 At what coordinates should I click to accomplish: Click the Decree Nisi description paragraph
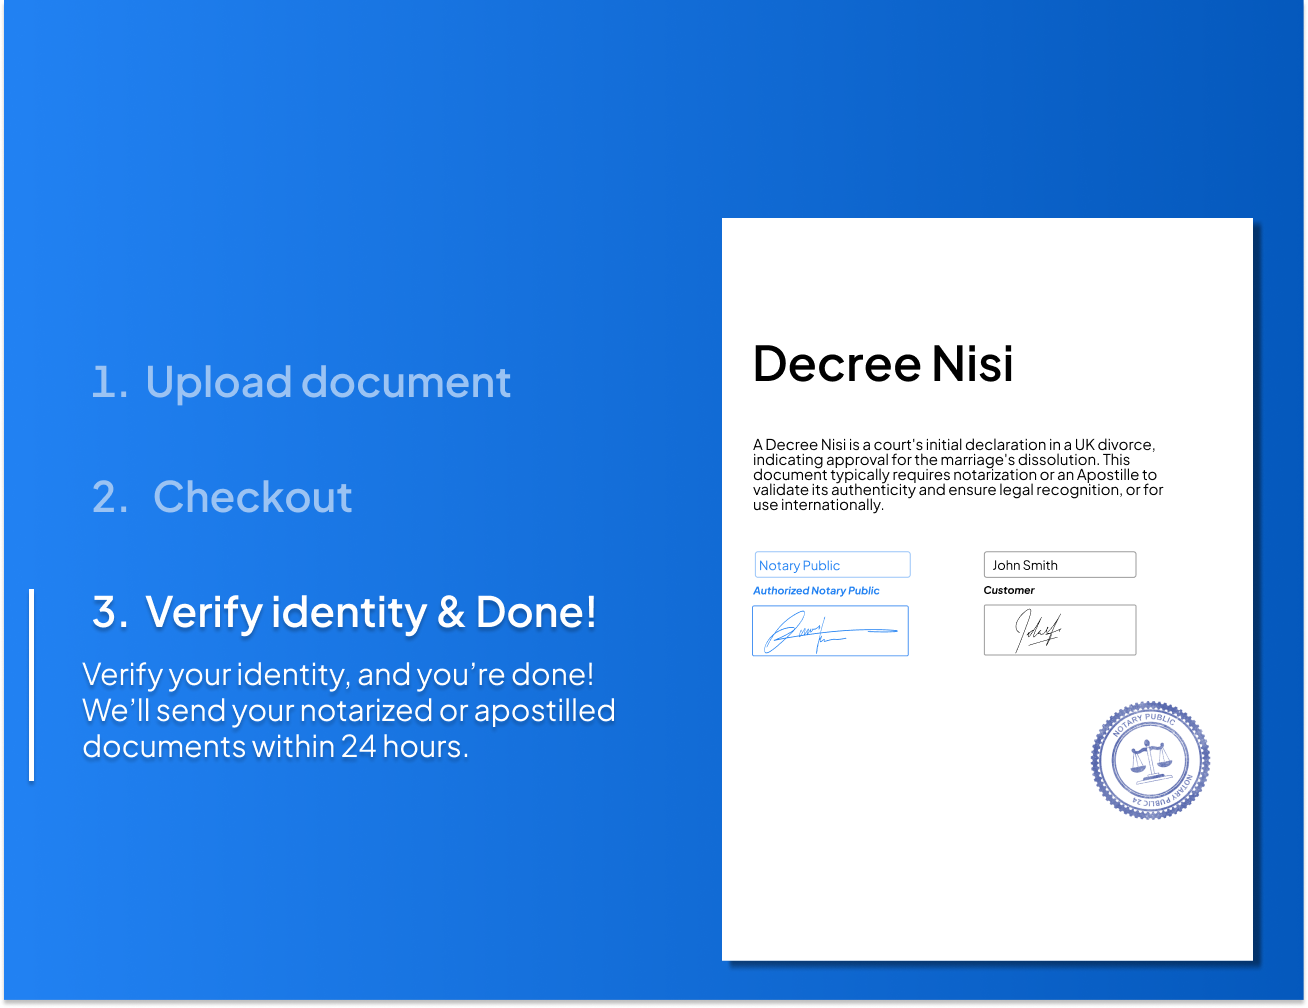956,474
